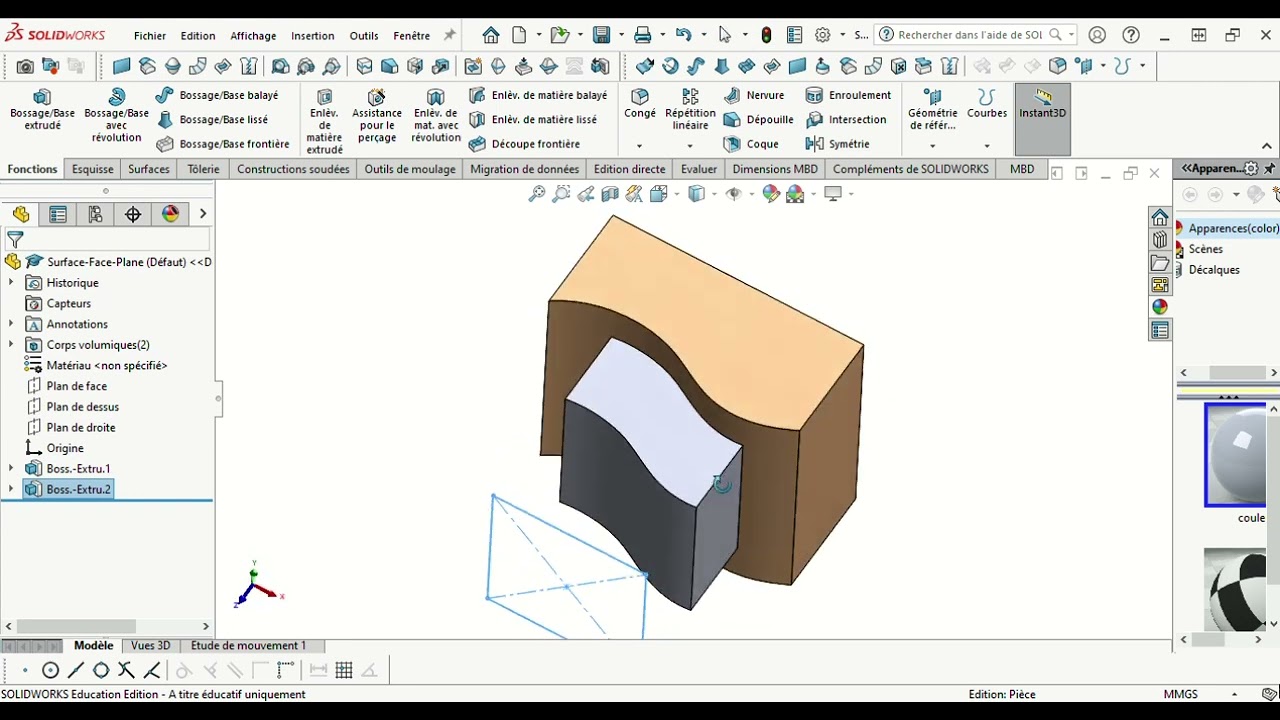Pin the menu bar
Screen dimensions: 1280x720
pos(449,35)
